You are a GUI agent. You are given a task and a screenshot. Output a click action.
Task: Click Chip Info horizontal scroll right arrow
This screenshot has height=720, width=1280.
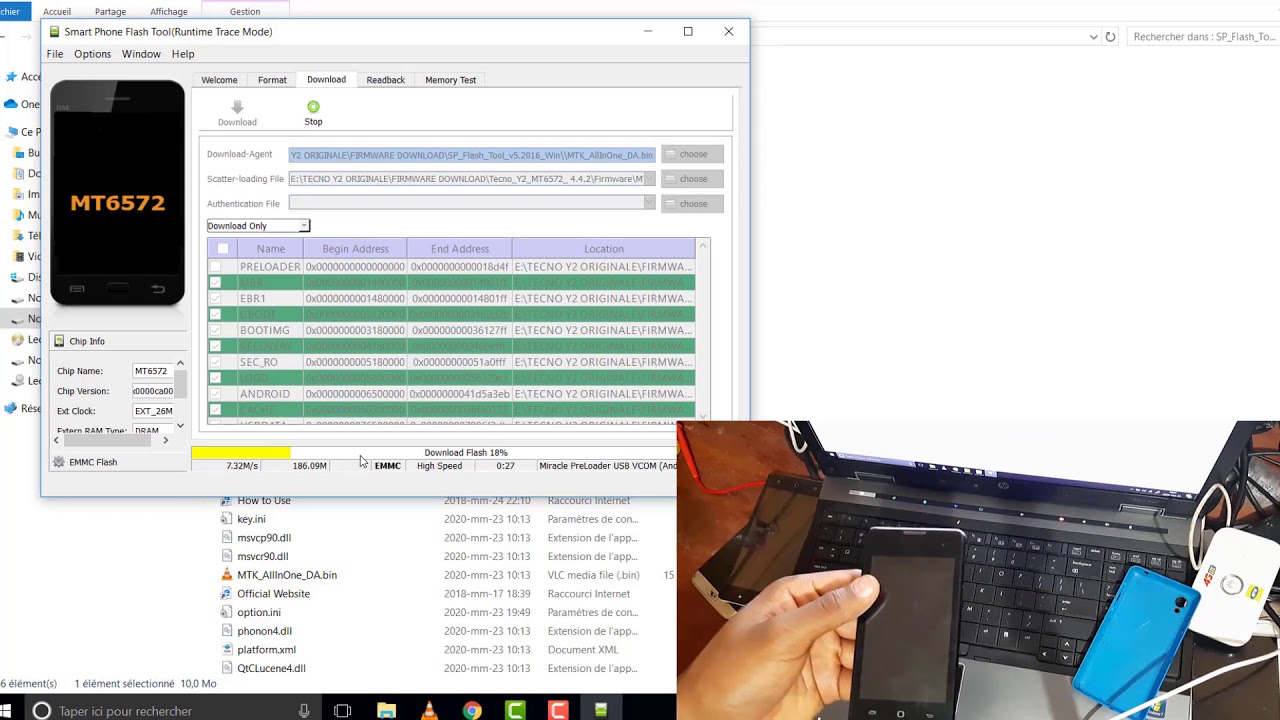click(x=166, y=440)
